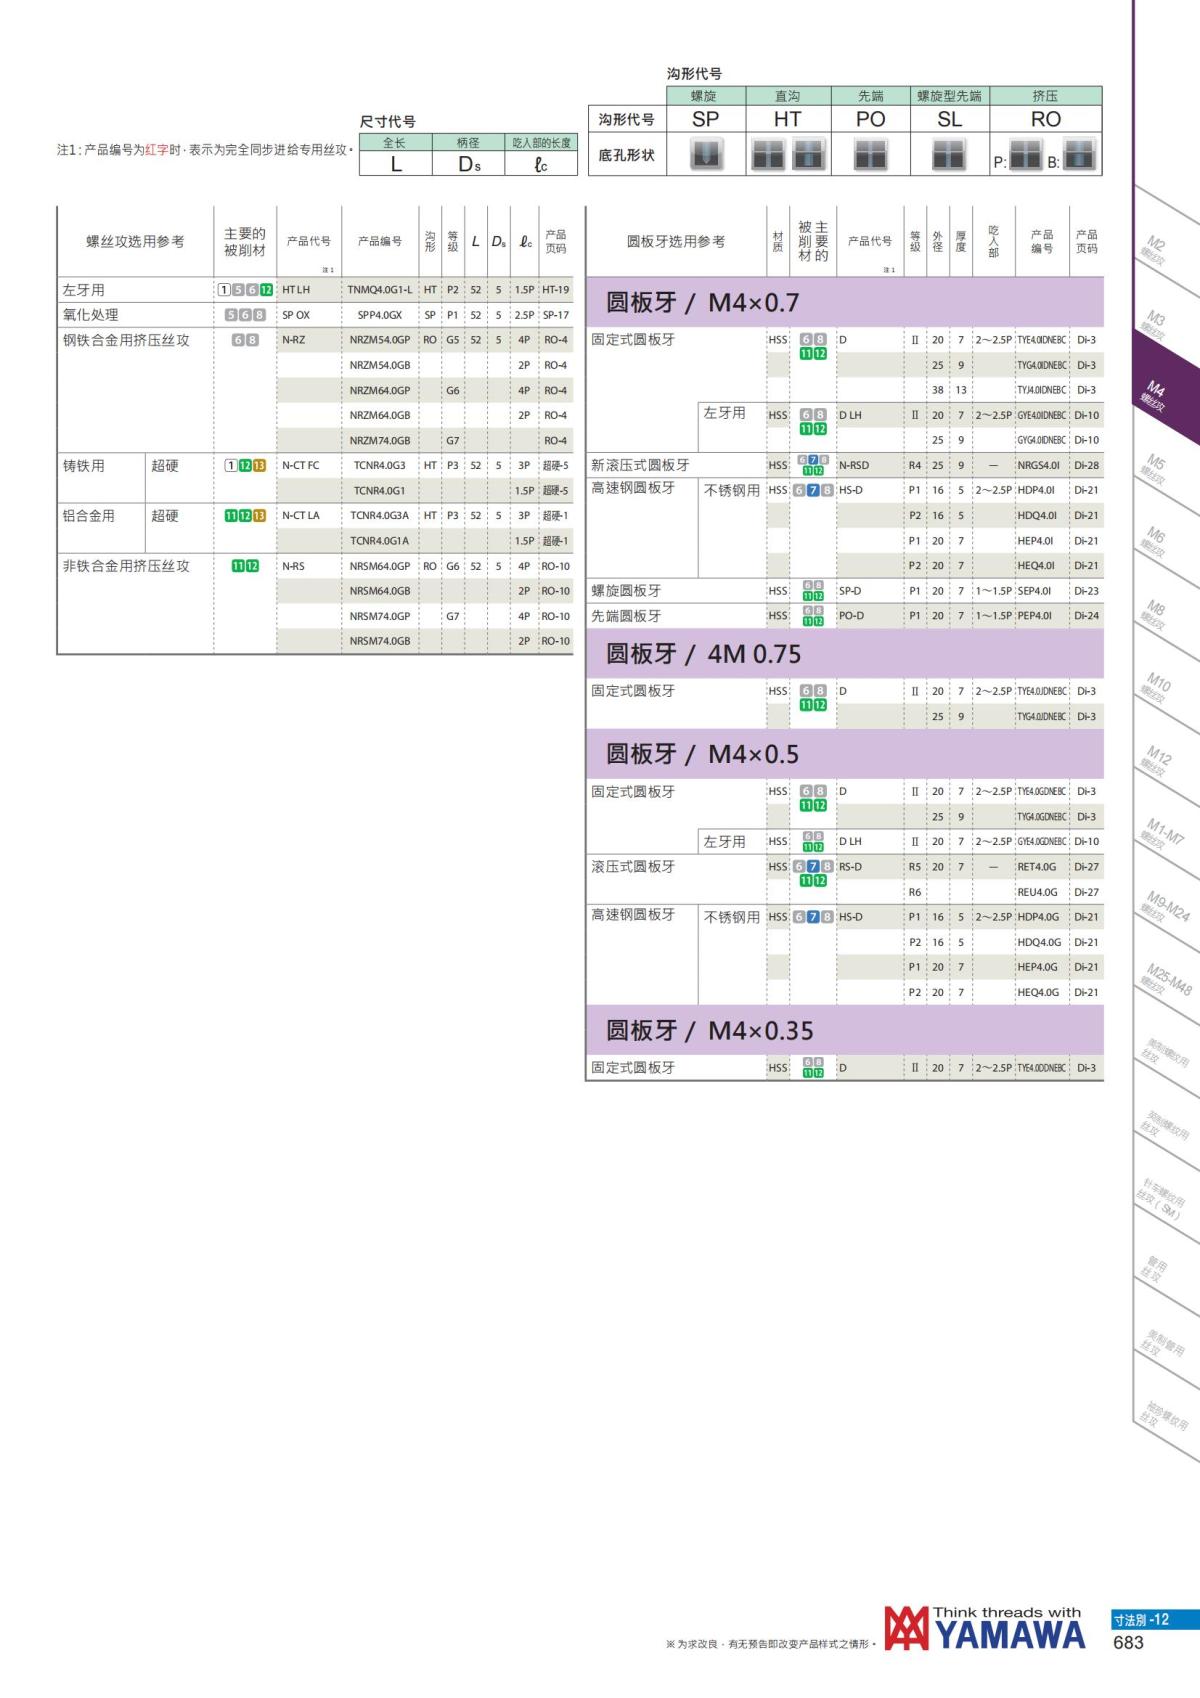Click the PO bottom-hole shape icon

[871, 155]
